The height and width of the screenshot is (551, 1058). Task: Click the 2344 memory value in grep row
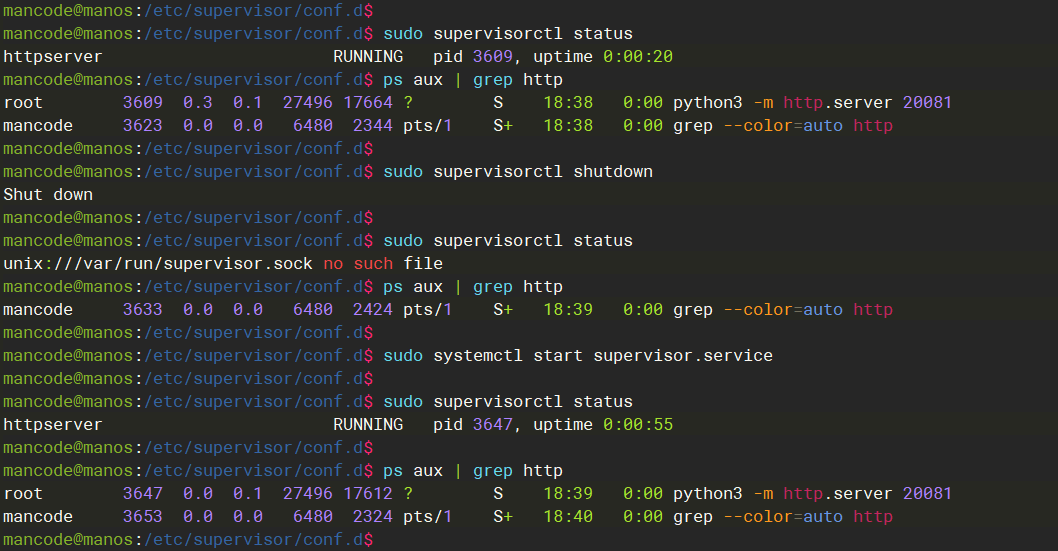point(373,126)
